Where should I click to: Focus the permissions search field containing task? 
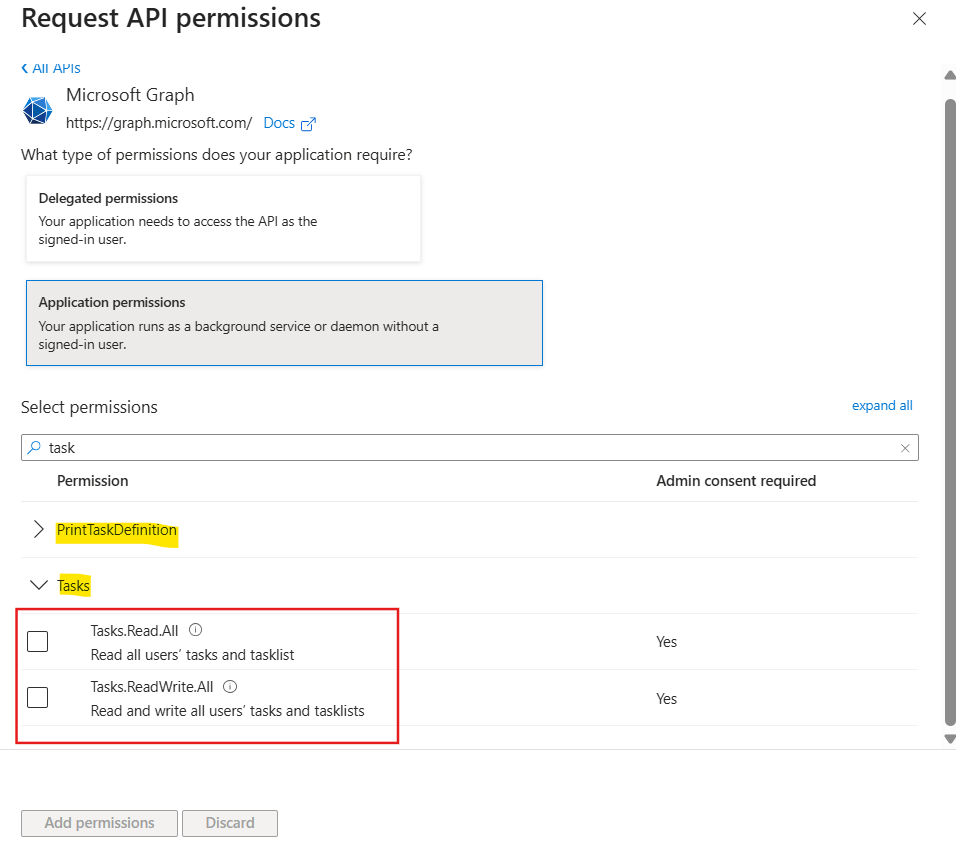point(469,447)
